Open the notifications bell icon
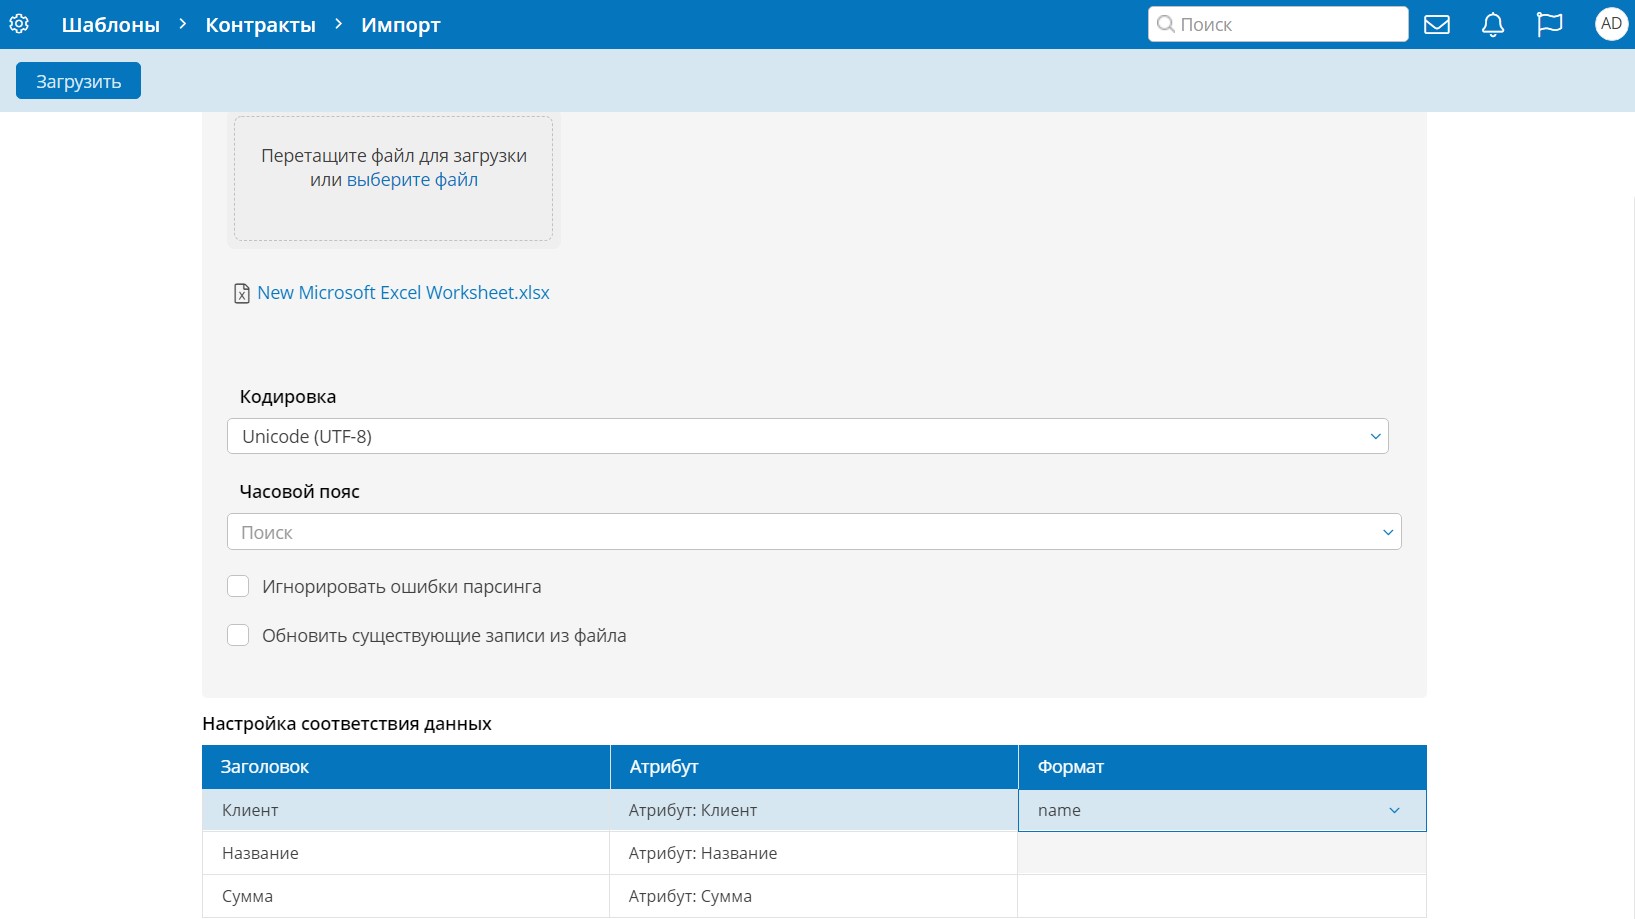 pos(1493,24)
